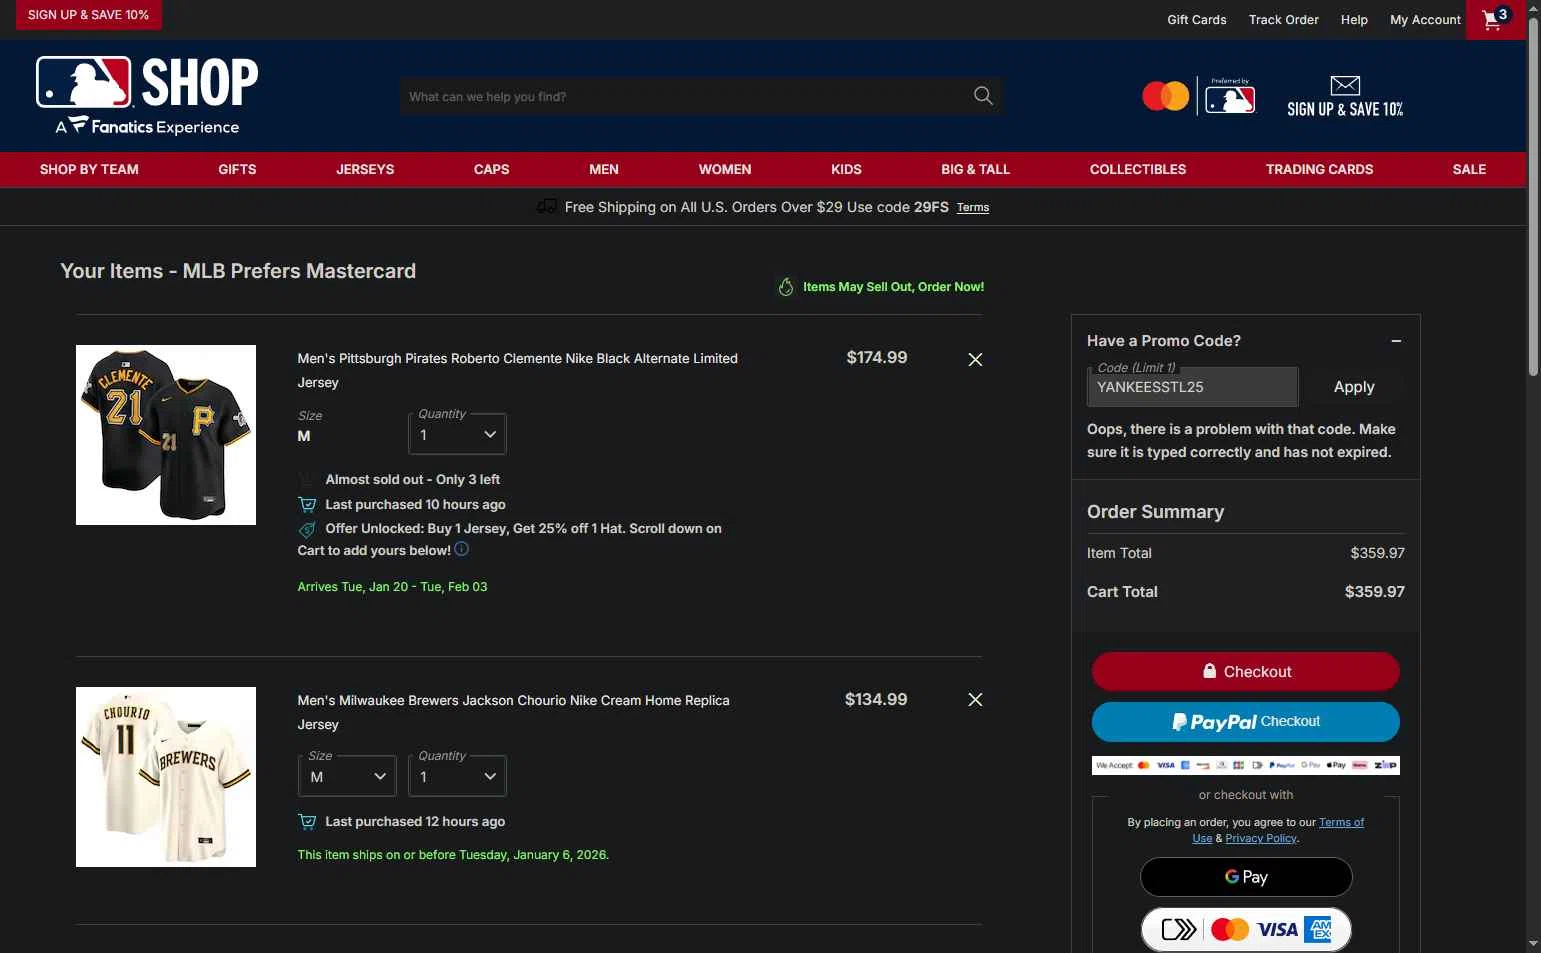1541x953 pixels.
Task: Open the Sale menu
Action: tap(1469, 169)
